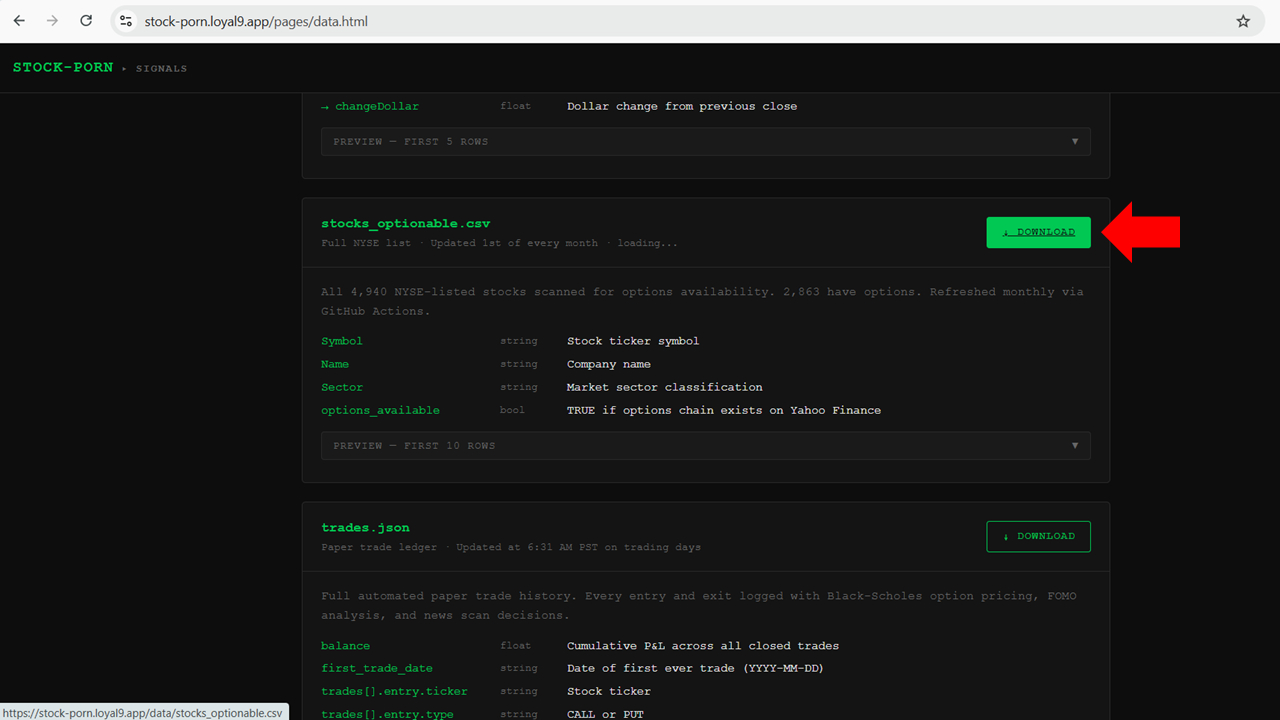Select the trades[].entry.ticker field name
The width and height of the screenshot is (1280, 720).
point(394,691)
